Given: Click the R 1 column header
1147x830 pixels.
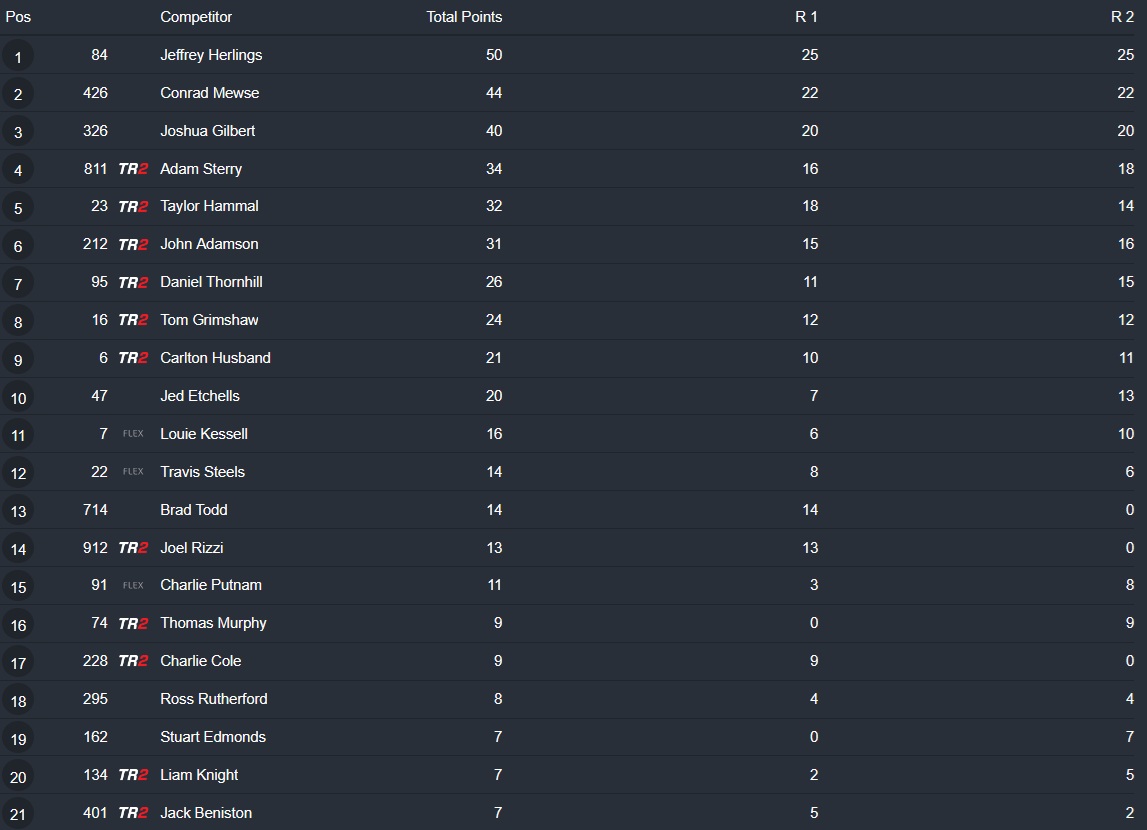Looking at the screenshot, I should (x=806, y=17).
